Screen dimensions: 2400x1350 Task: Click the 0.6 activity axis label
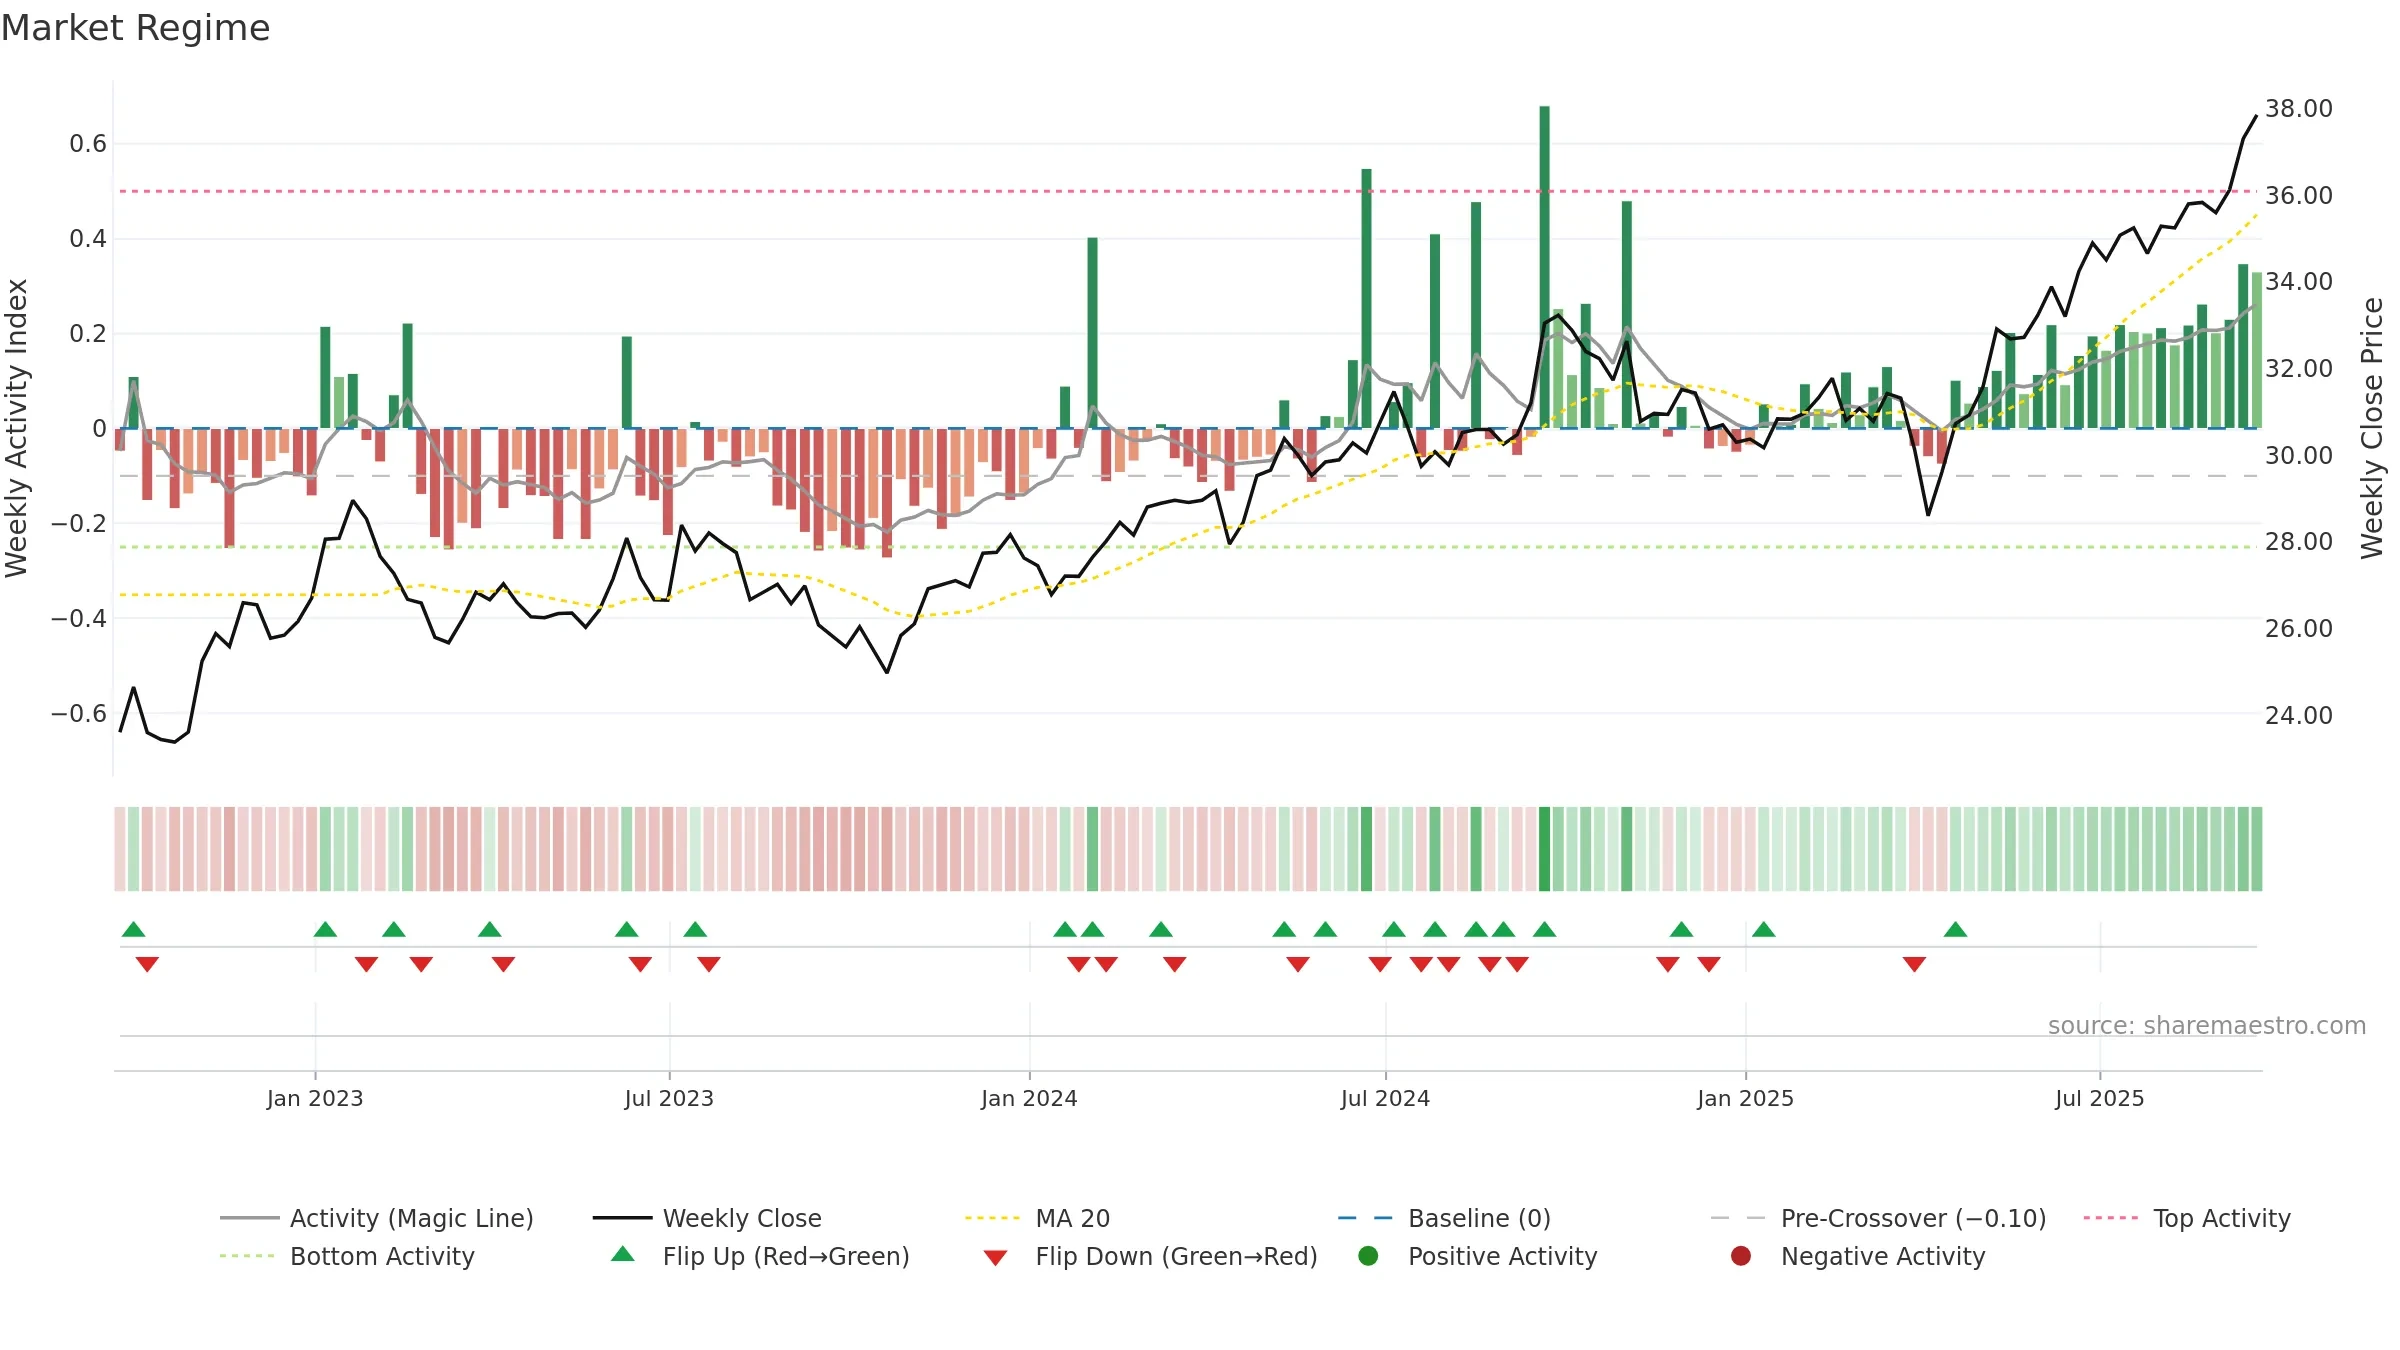(x=88, y=144)
